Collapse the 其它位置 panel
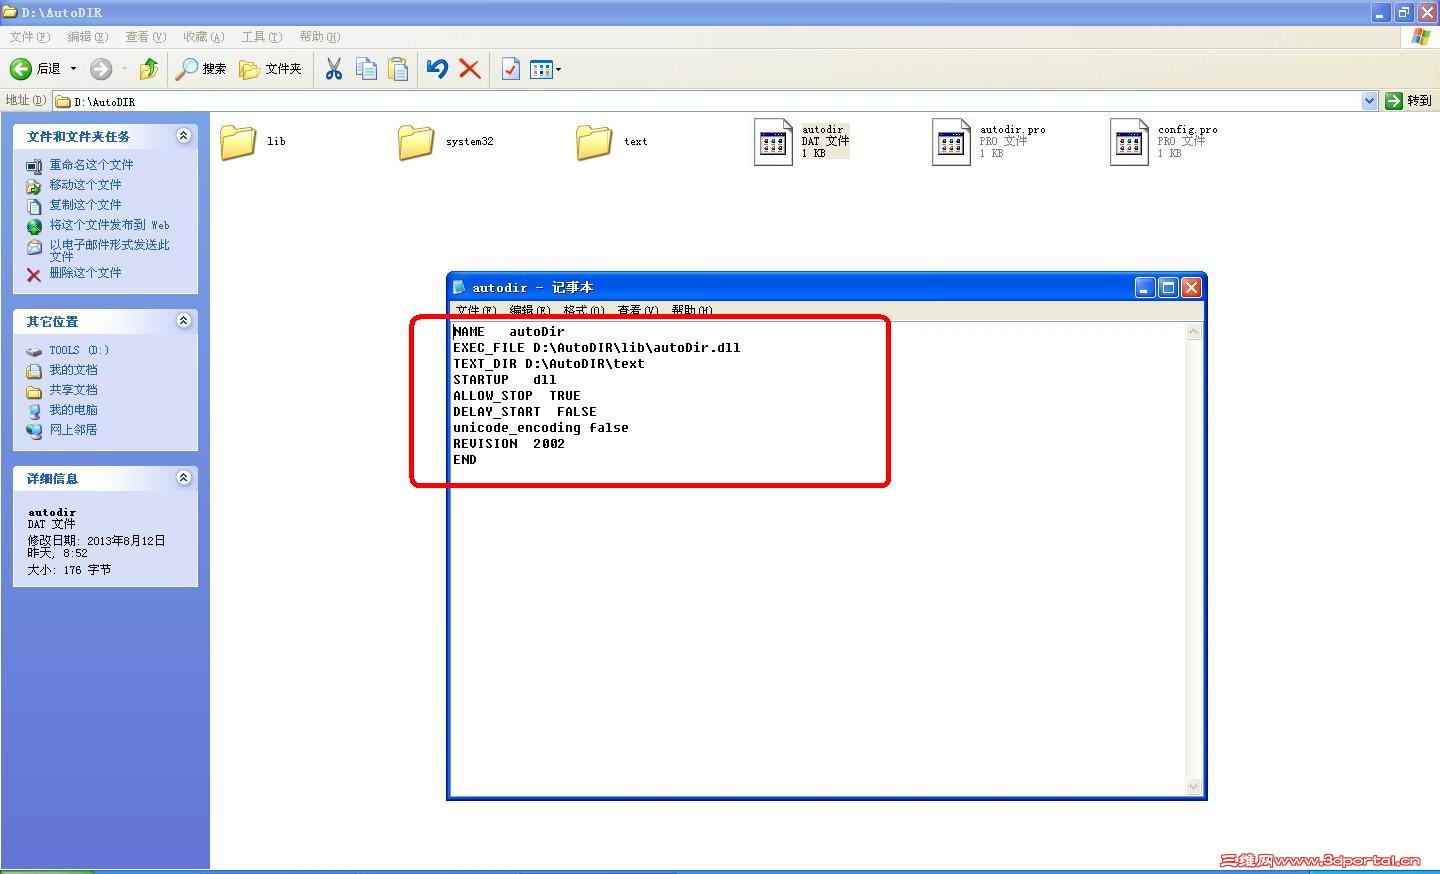1440x874 pixels. (183, 321)
